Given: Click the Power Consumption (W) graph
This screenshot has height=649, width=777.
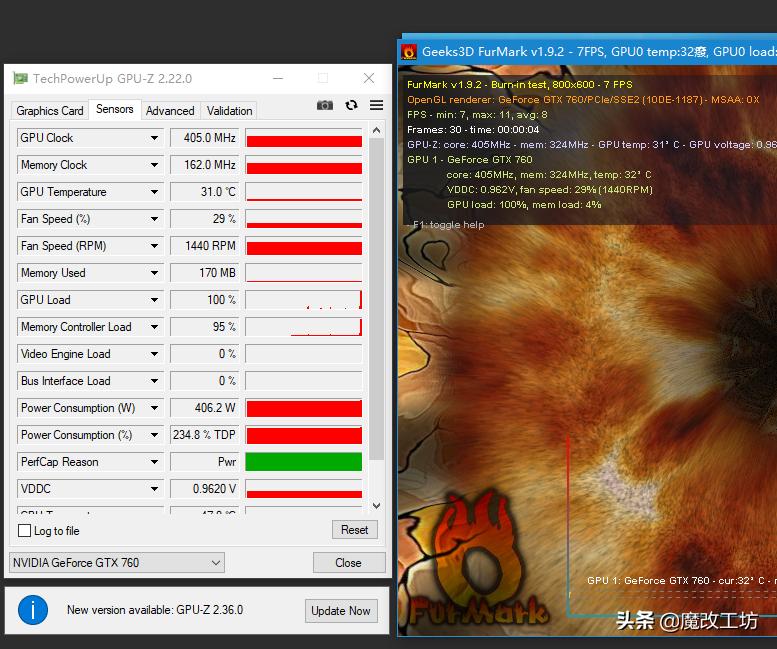Looking at the screenshot, I should click(x=304, y=408).
